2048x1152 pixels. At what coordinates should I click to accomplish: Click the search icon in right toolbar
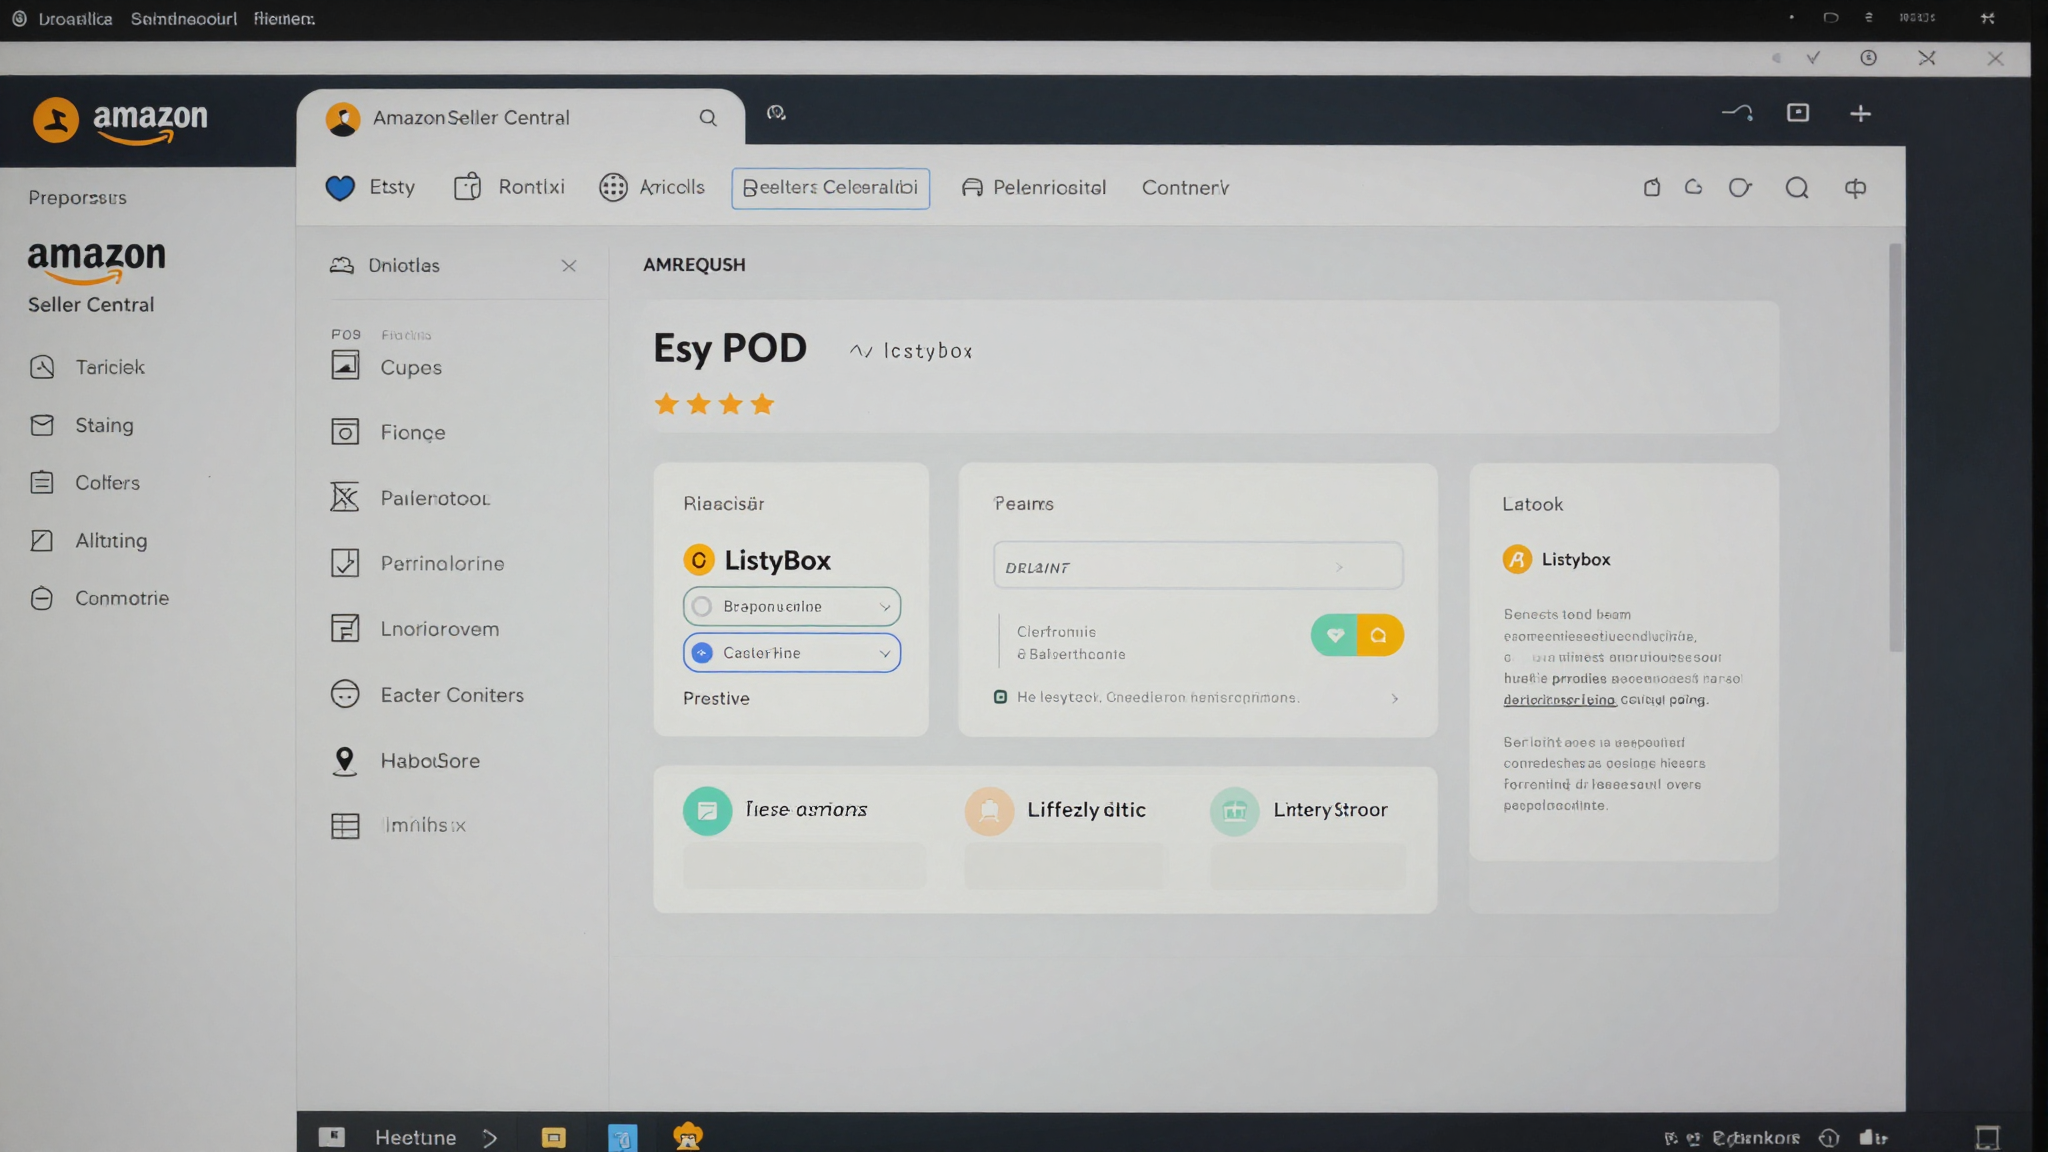(1797, 188)
